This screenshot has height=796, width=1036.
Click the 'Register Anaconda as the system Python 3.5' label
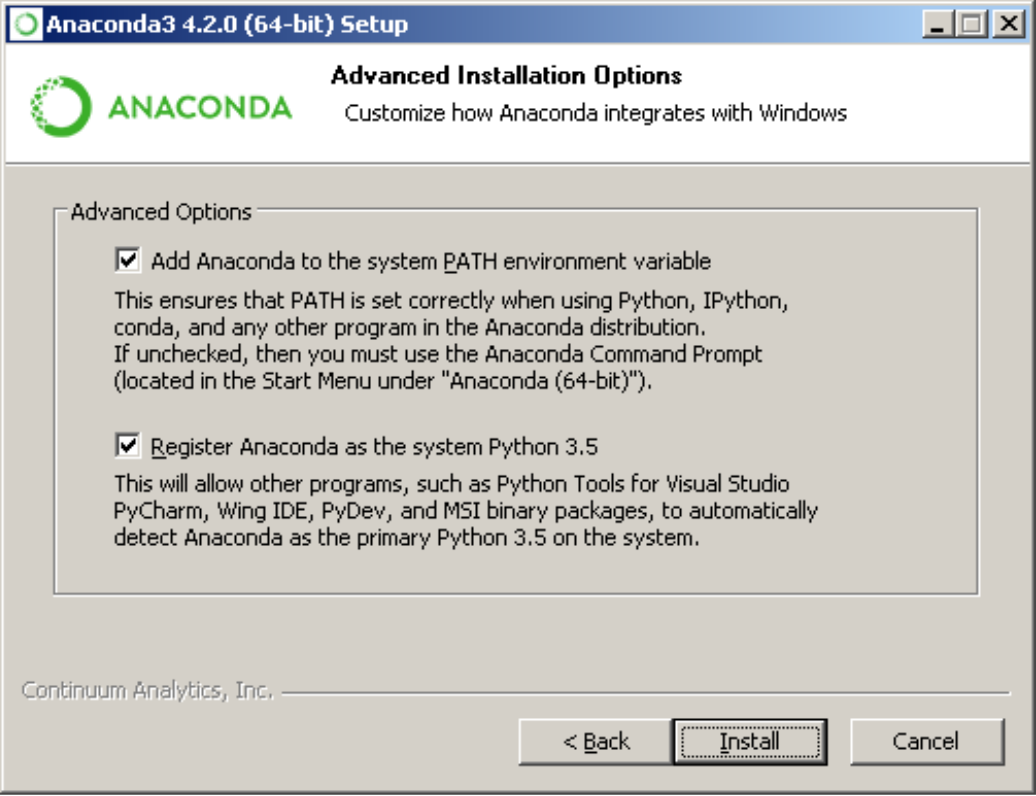(374, 446)
